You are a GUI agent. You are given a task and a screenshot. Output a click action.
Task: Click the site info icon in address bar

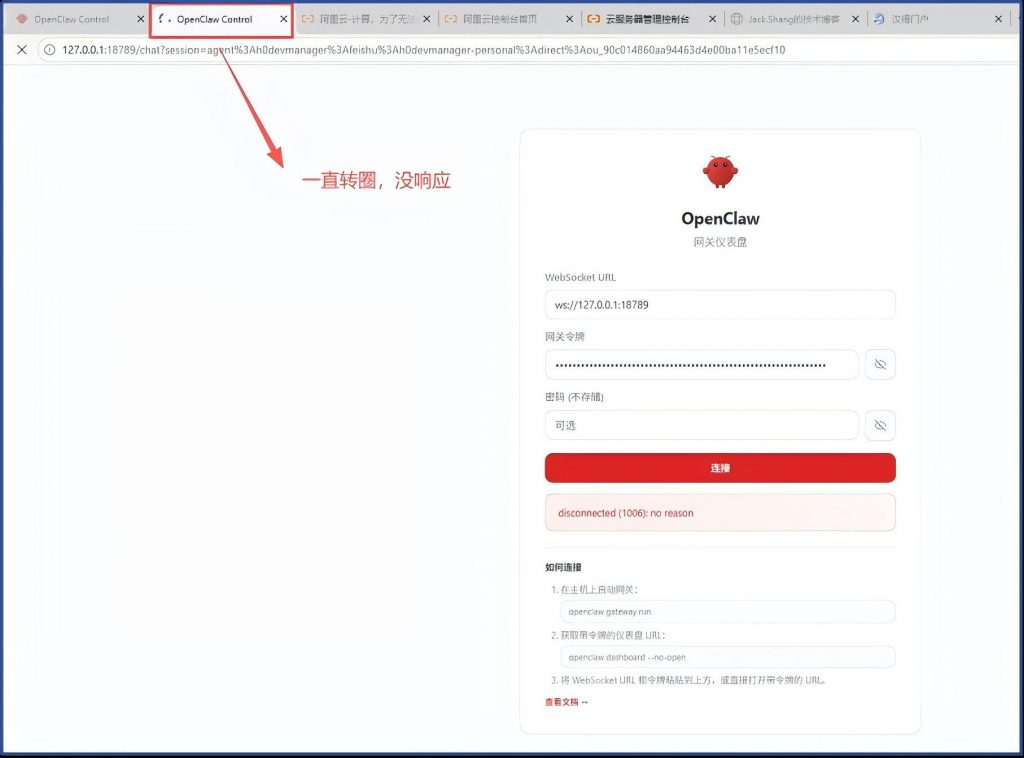pos(49,49)
